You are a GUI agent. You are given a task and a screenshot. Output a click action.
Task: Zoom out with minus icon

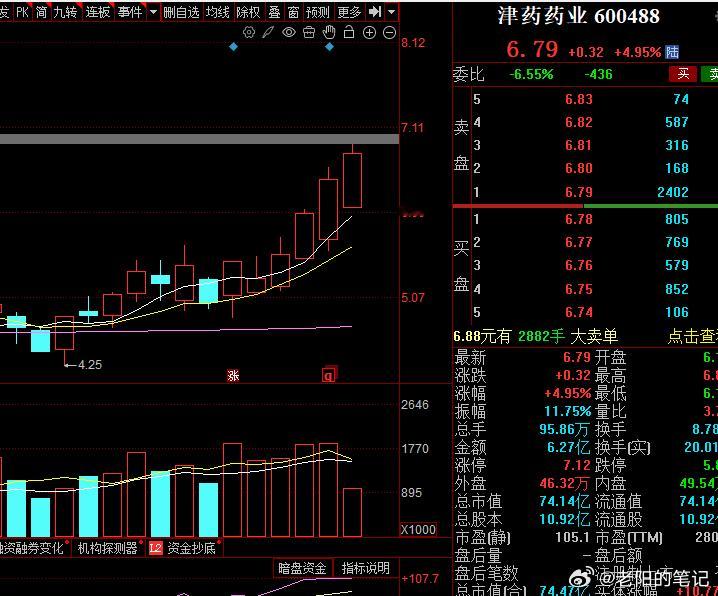(389, 33)
